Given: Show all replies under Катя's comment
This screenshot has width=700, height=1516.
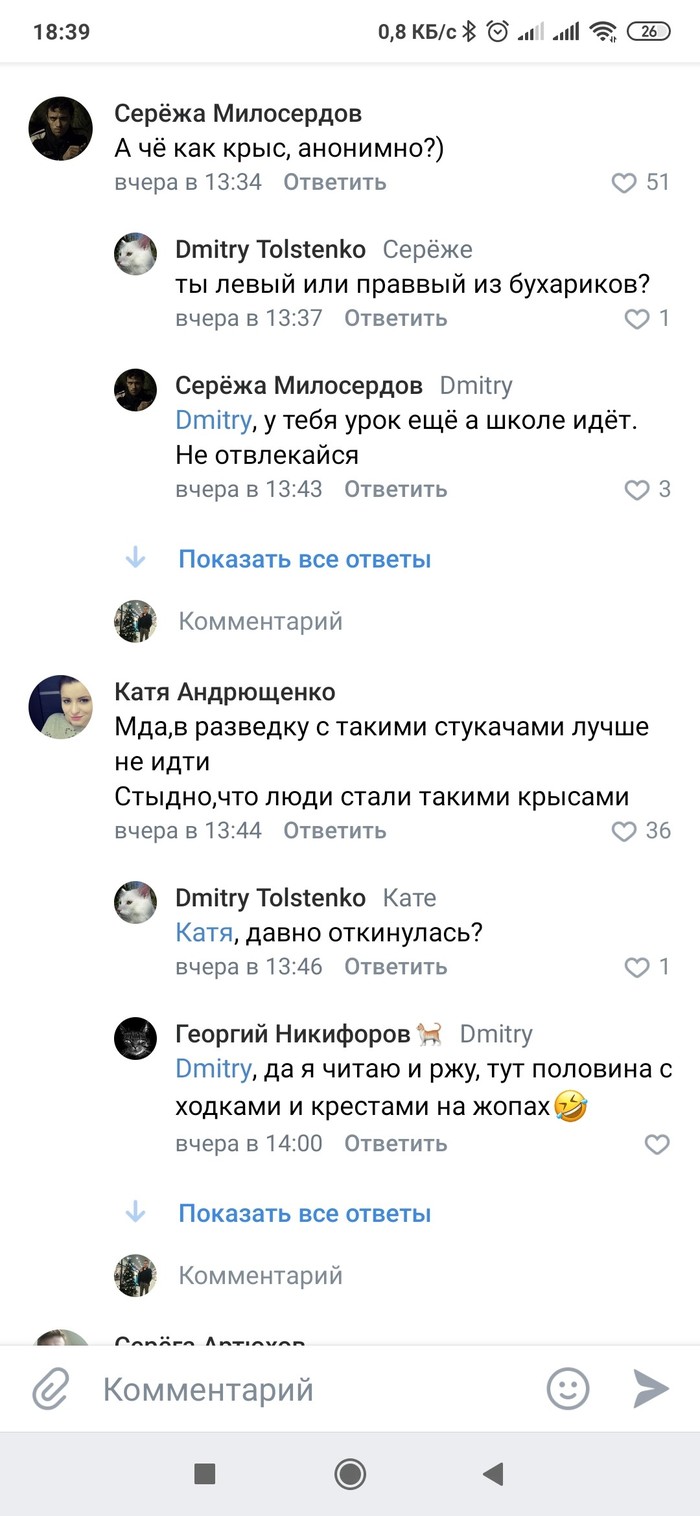Looking at the screenshot, I should 304,1213.
